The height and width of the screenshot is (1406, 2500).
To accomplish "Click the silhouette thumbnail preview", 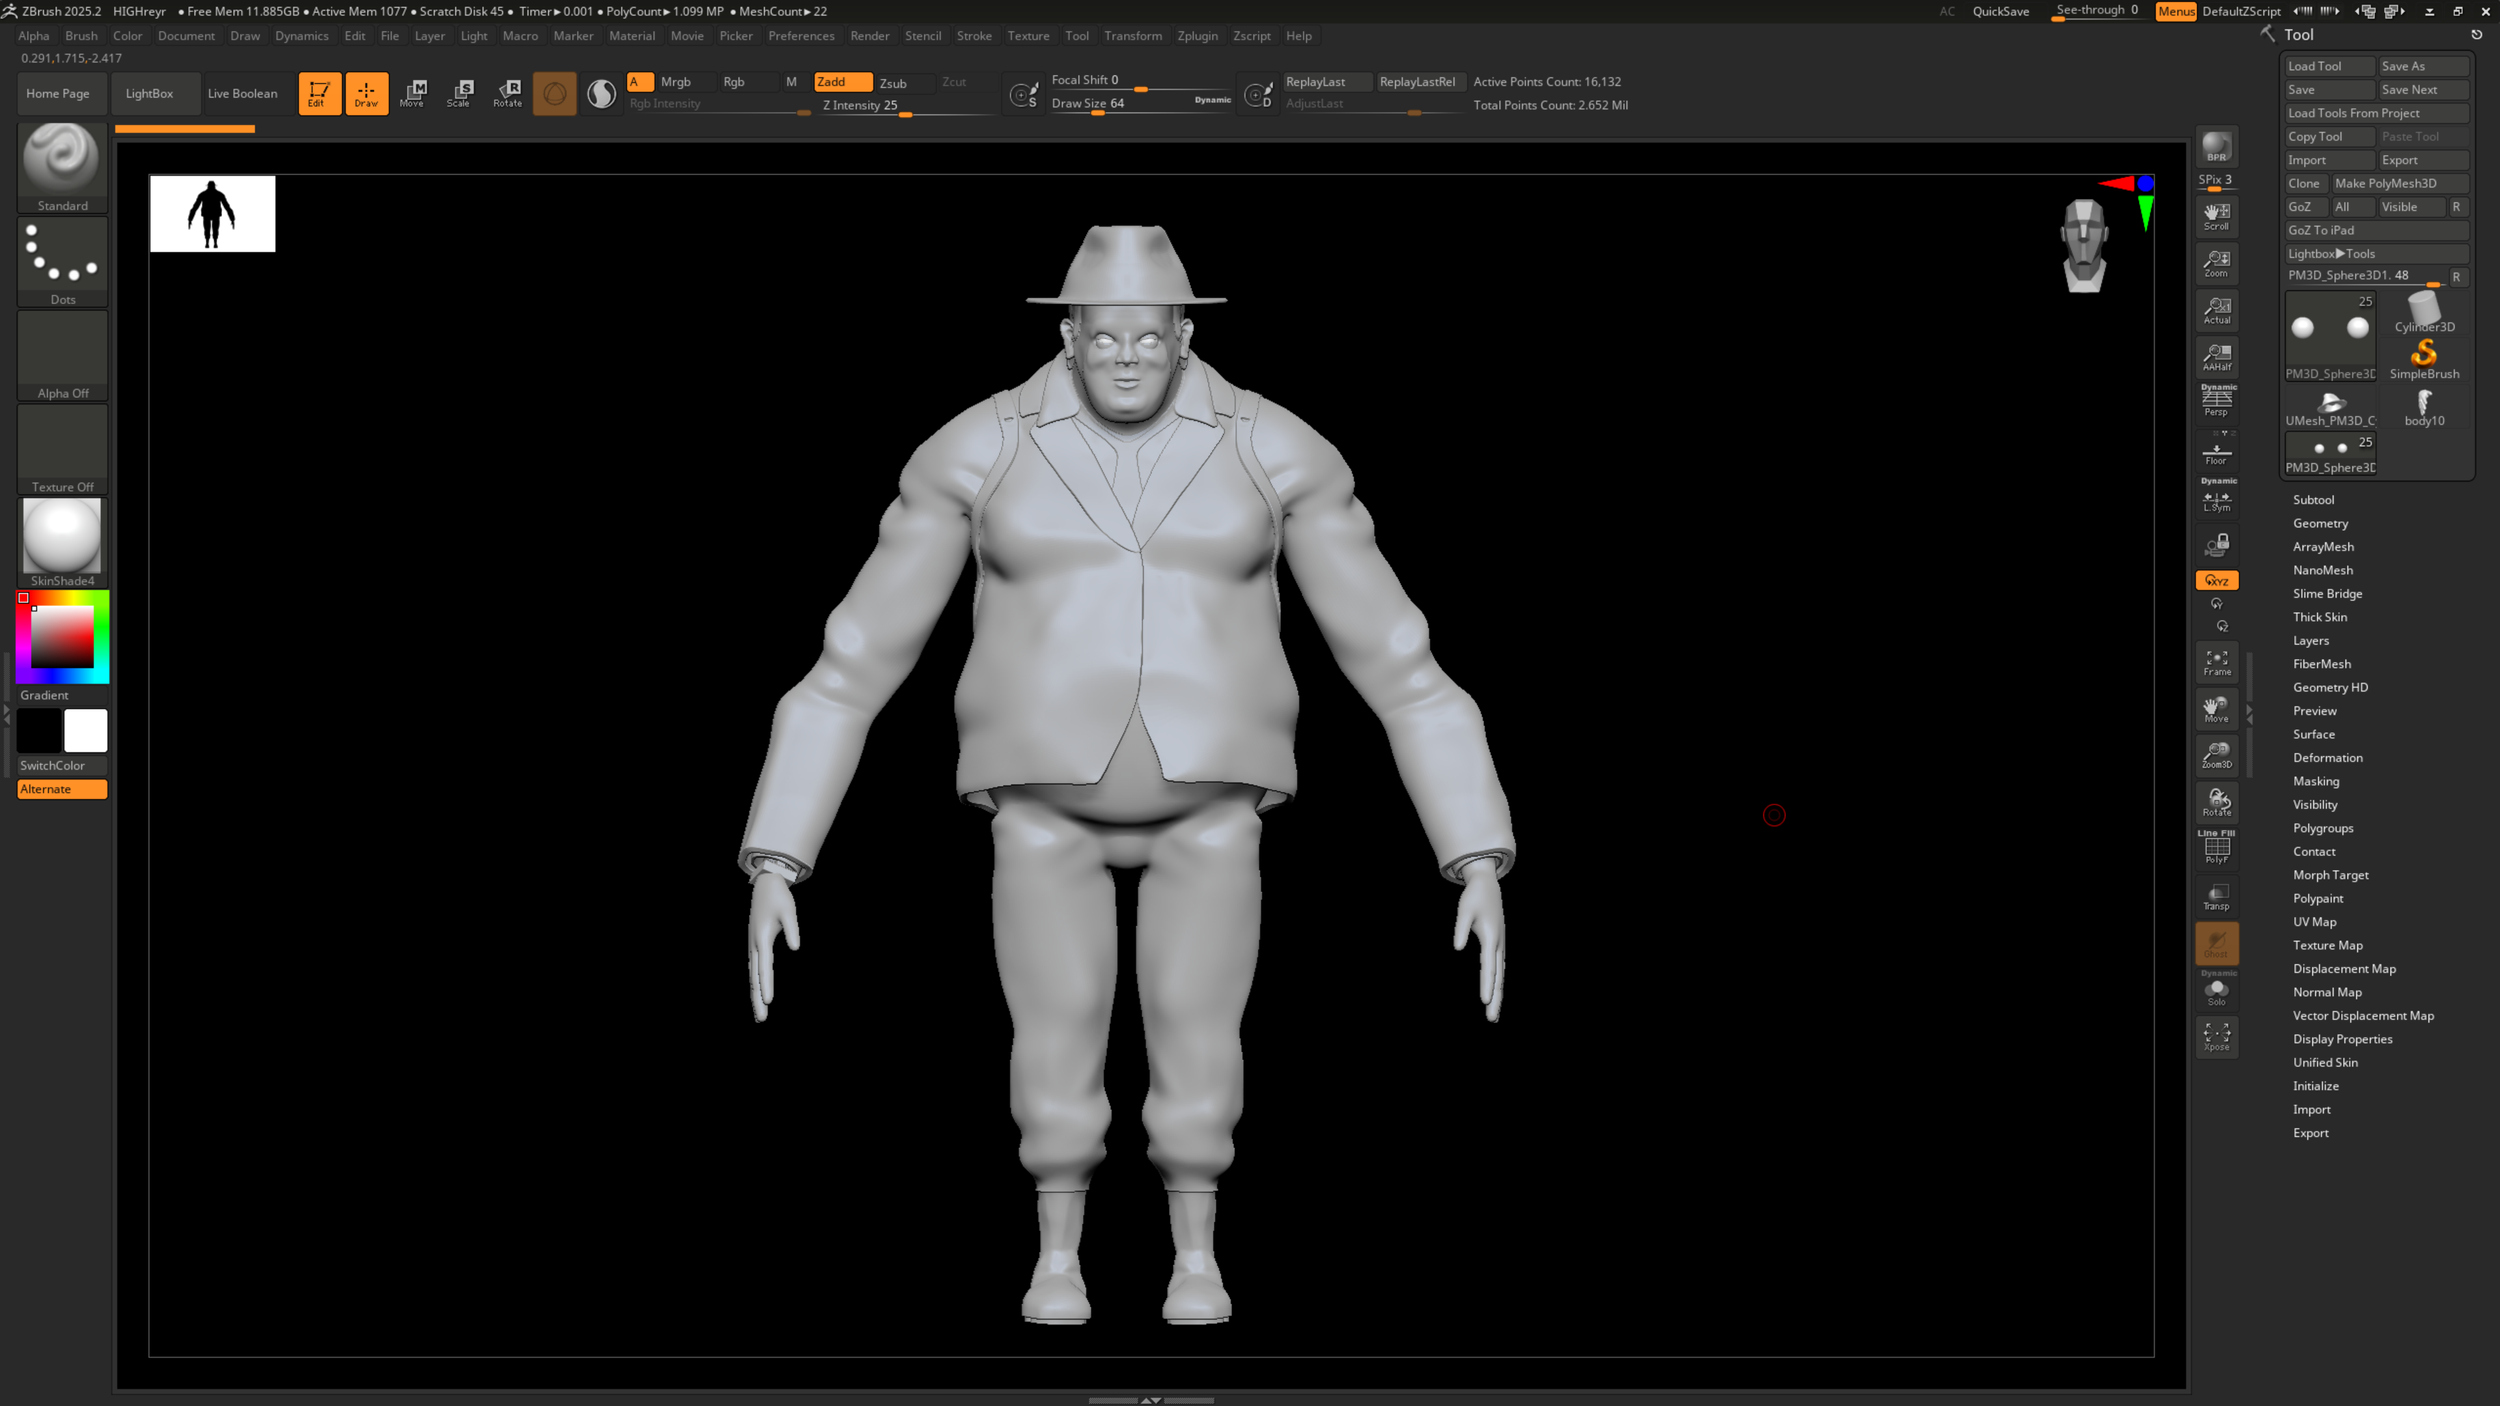I will [x=212, y=214].
